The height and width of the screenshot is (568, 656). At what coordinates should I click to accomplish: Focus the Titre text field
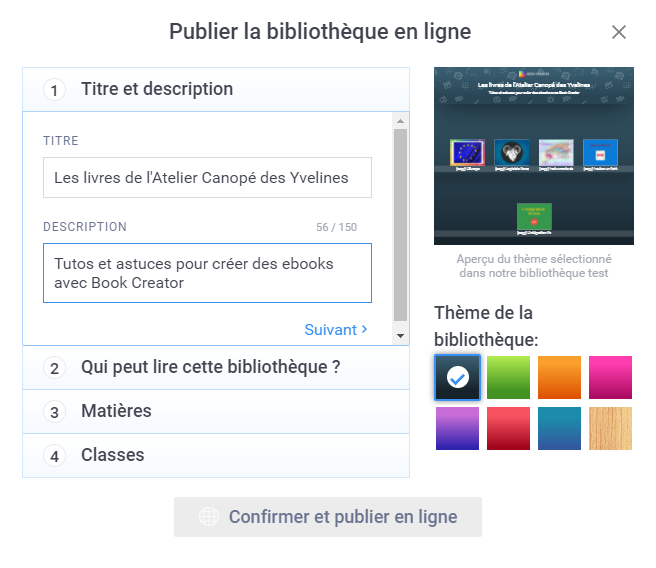pos(207,178)
